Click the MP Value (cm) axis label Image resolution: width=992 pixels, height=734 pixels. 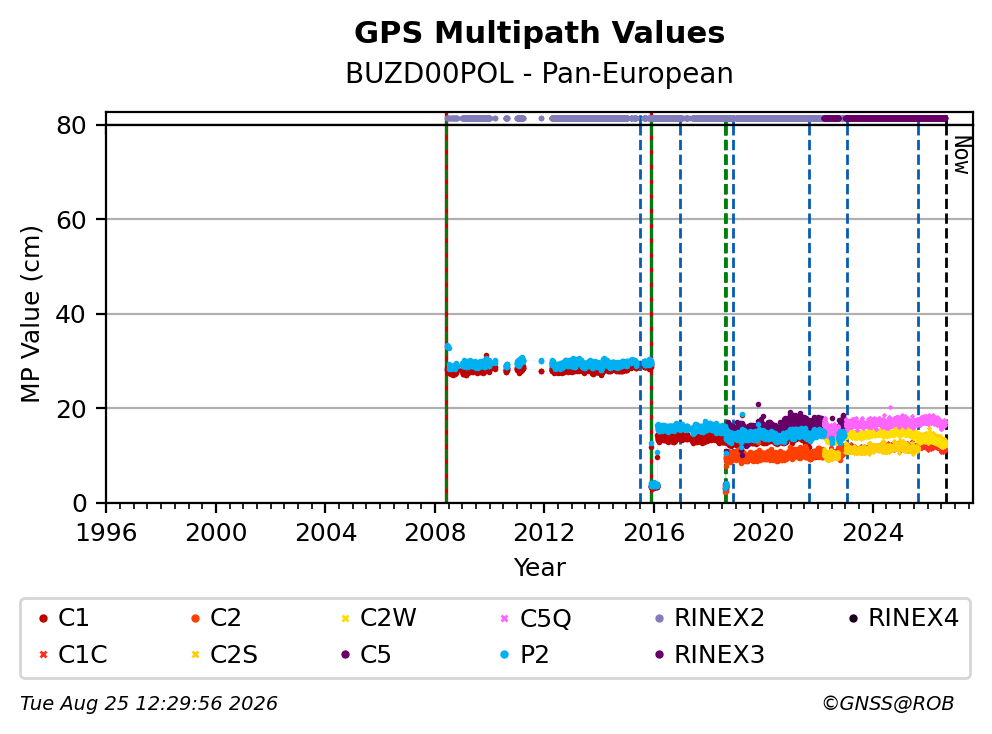point(30,314)
